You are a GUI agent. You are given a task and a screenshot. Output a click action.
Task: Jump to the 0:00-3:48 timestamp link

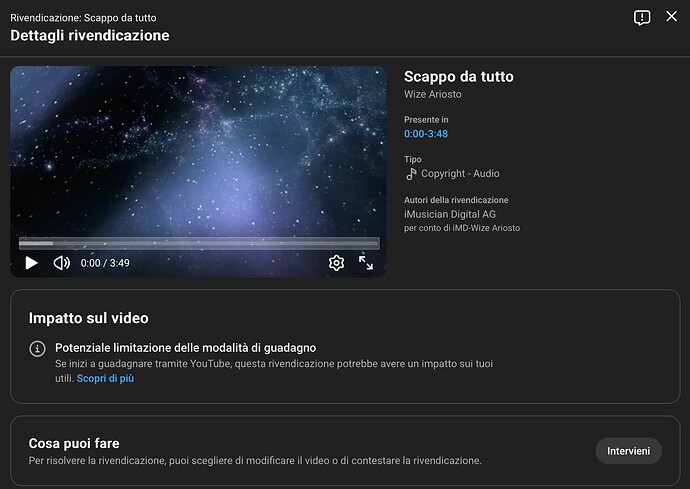pyautogui.click(x=426, y=134)
